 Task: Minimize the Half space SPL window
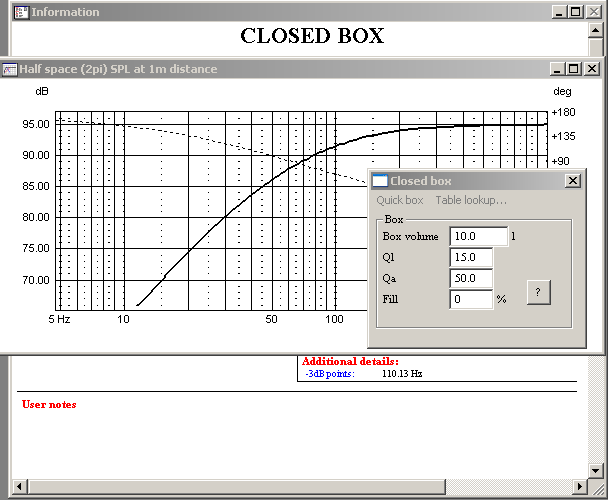(x=557, y=69)
